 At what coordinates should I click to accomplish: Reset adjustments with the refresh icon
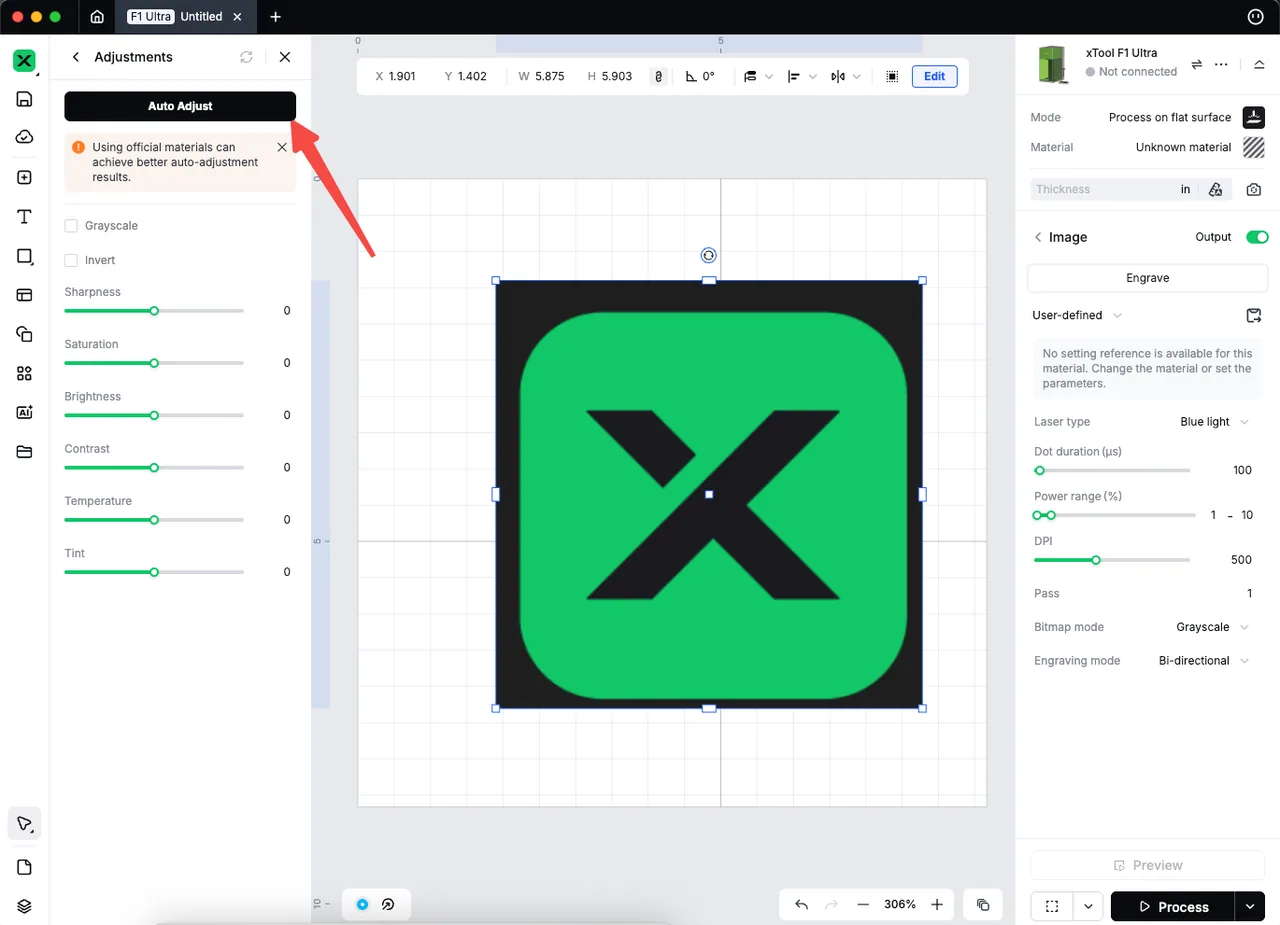pos(246,57)
